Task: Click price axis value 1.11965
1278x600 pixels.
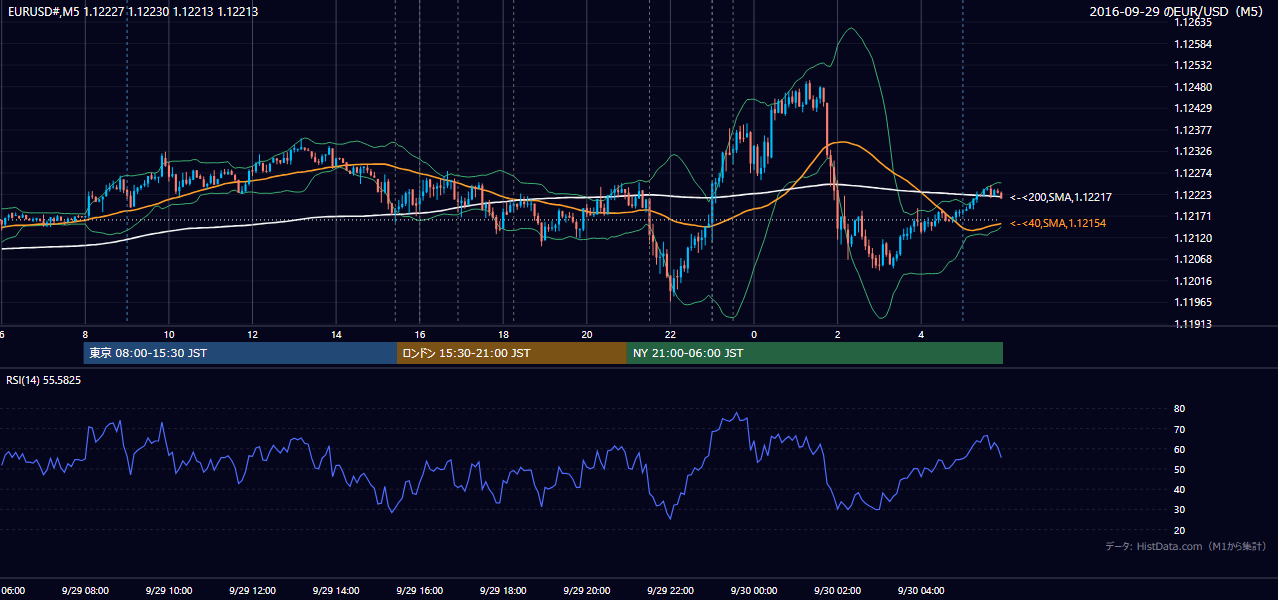Action: [1192, 302]
